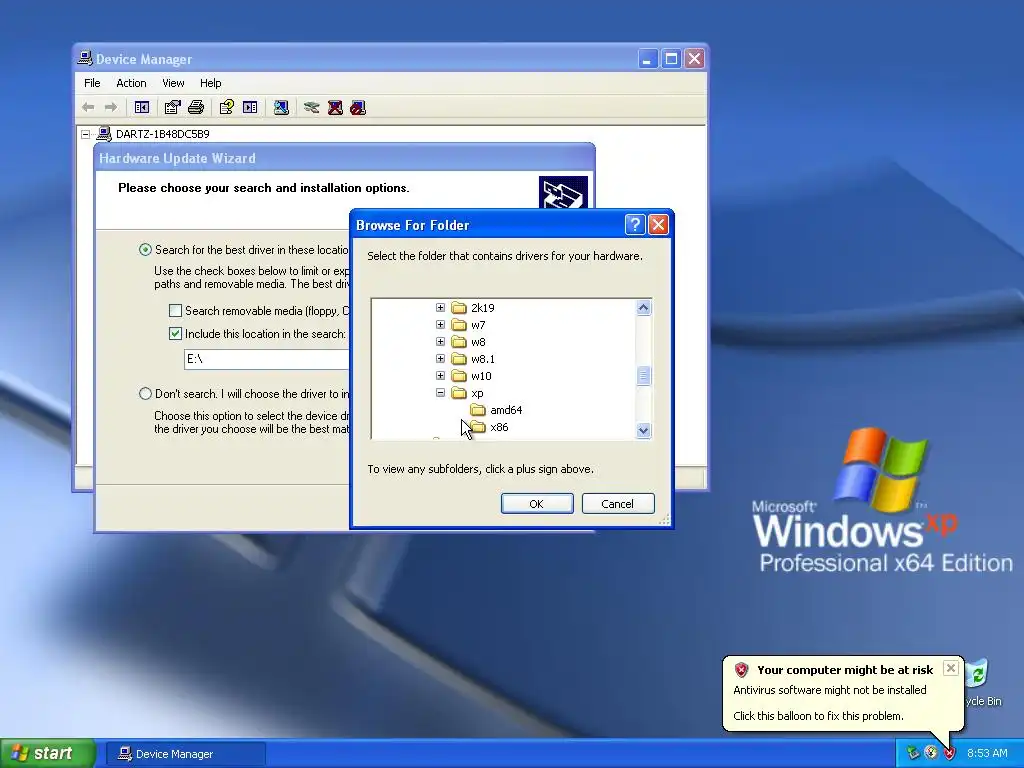Image resolution: width=1024 pixels, height=768 pixels.
Task: Click the folder list scrollbar thumb
Action: [643, 376]
